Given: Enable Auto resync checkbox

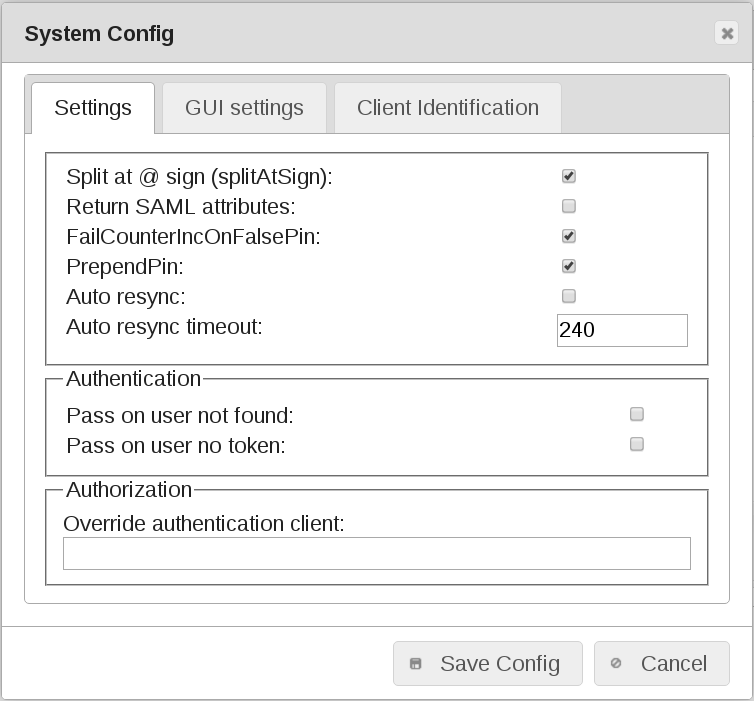Looking at the screenshot, I should click(x=569, y=296).
